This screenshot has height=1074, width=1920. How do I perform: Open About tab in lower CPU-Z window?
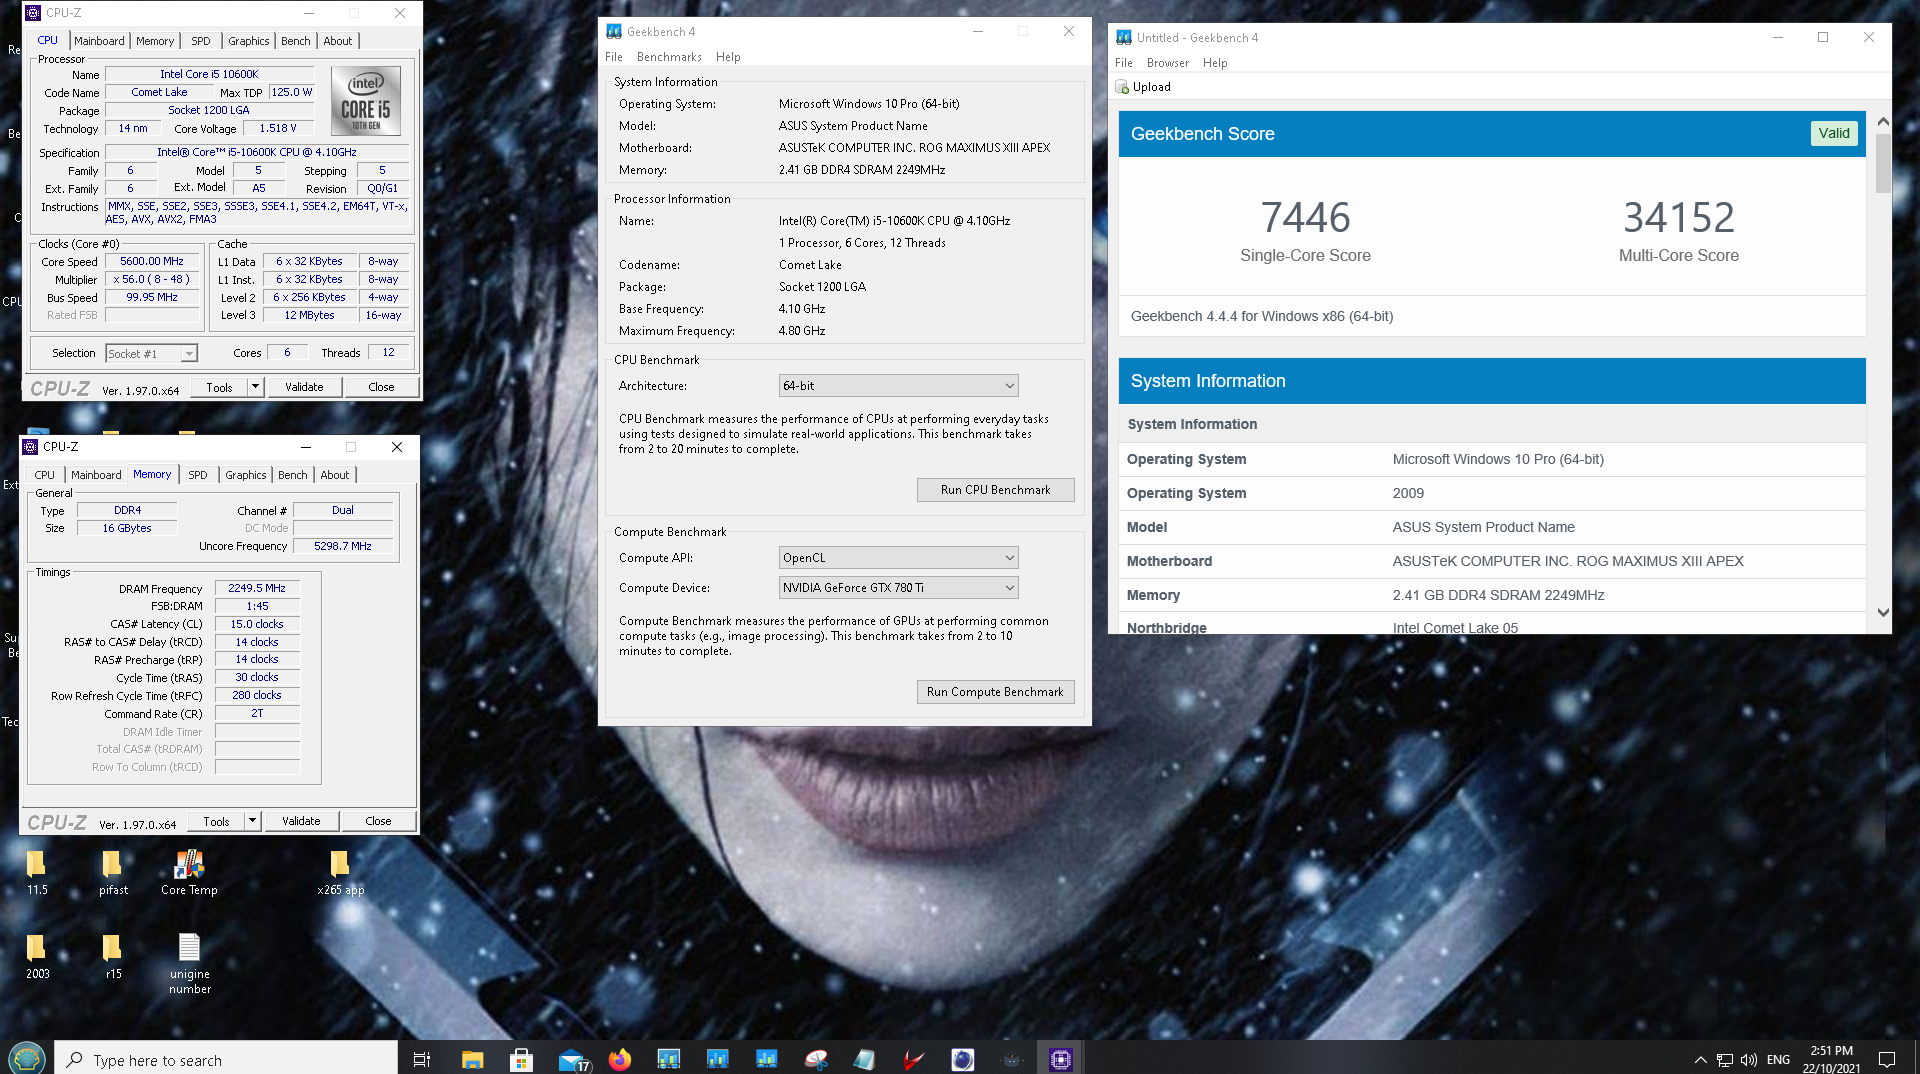335,475
